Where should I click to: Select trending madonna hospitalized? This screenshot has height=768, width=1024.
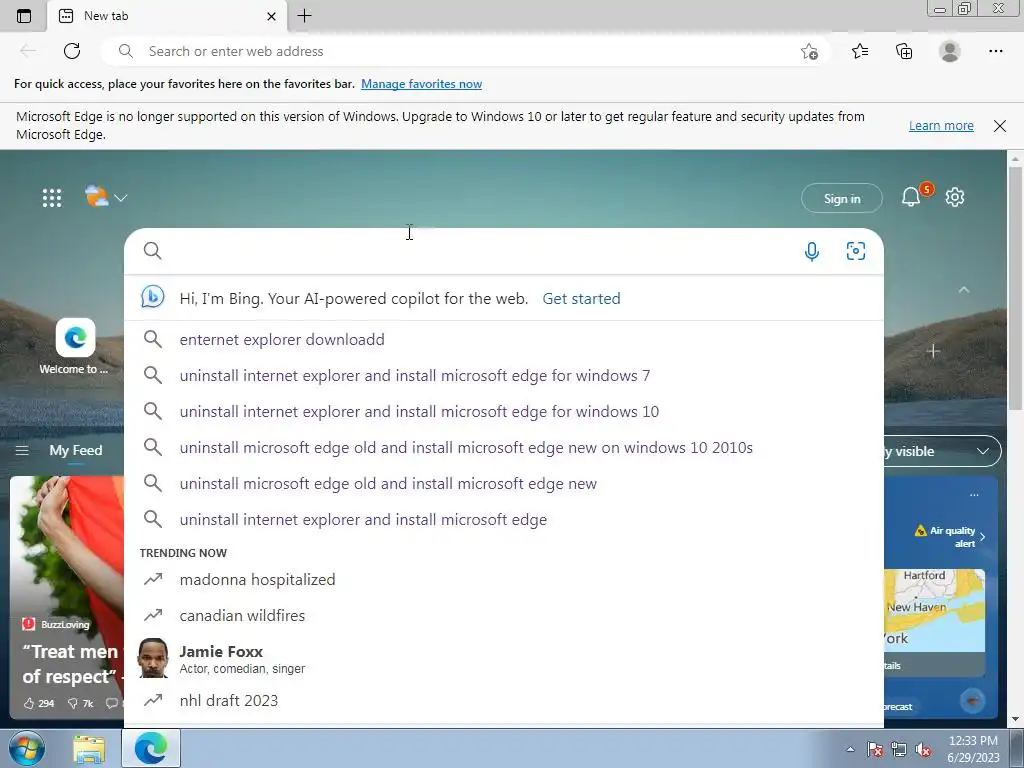tap(504, 579)
